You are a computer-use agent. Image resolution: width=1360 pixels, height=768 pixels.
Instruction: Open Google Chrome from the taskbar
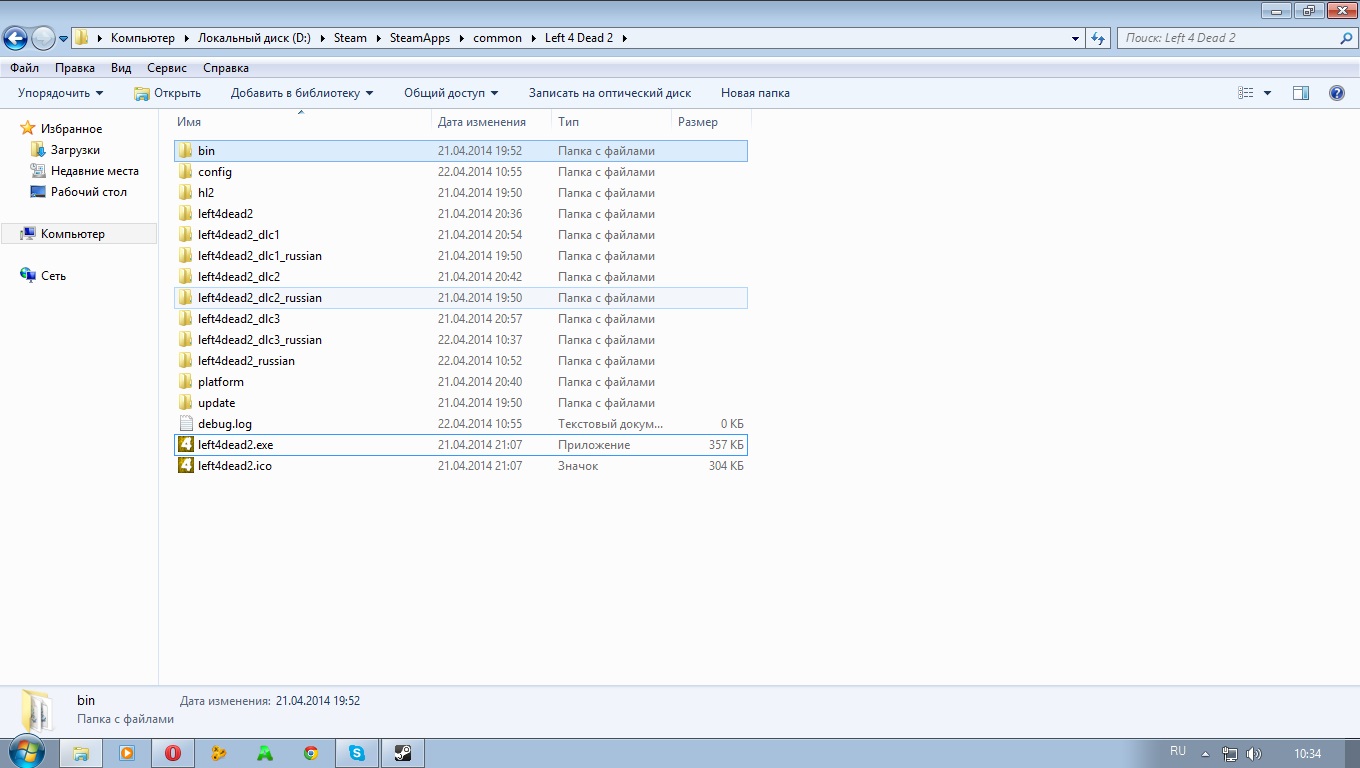[311, 753]
